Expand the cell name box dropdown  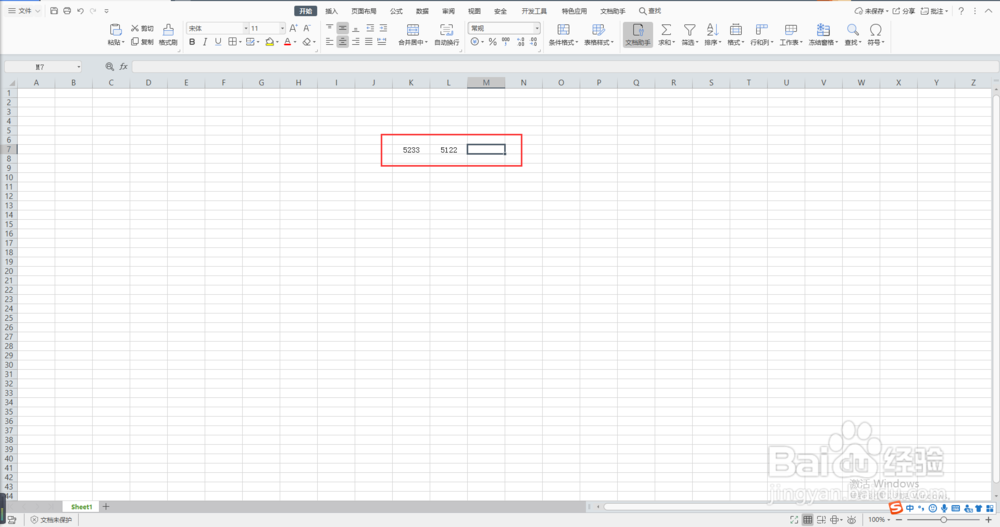(x=79, y=66)
